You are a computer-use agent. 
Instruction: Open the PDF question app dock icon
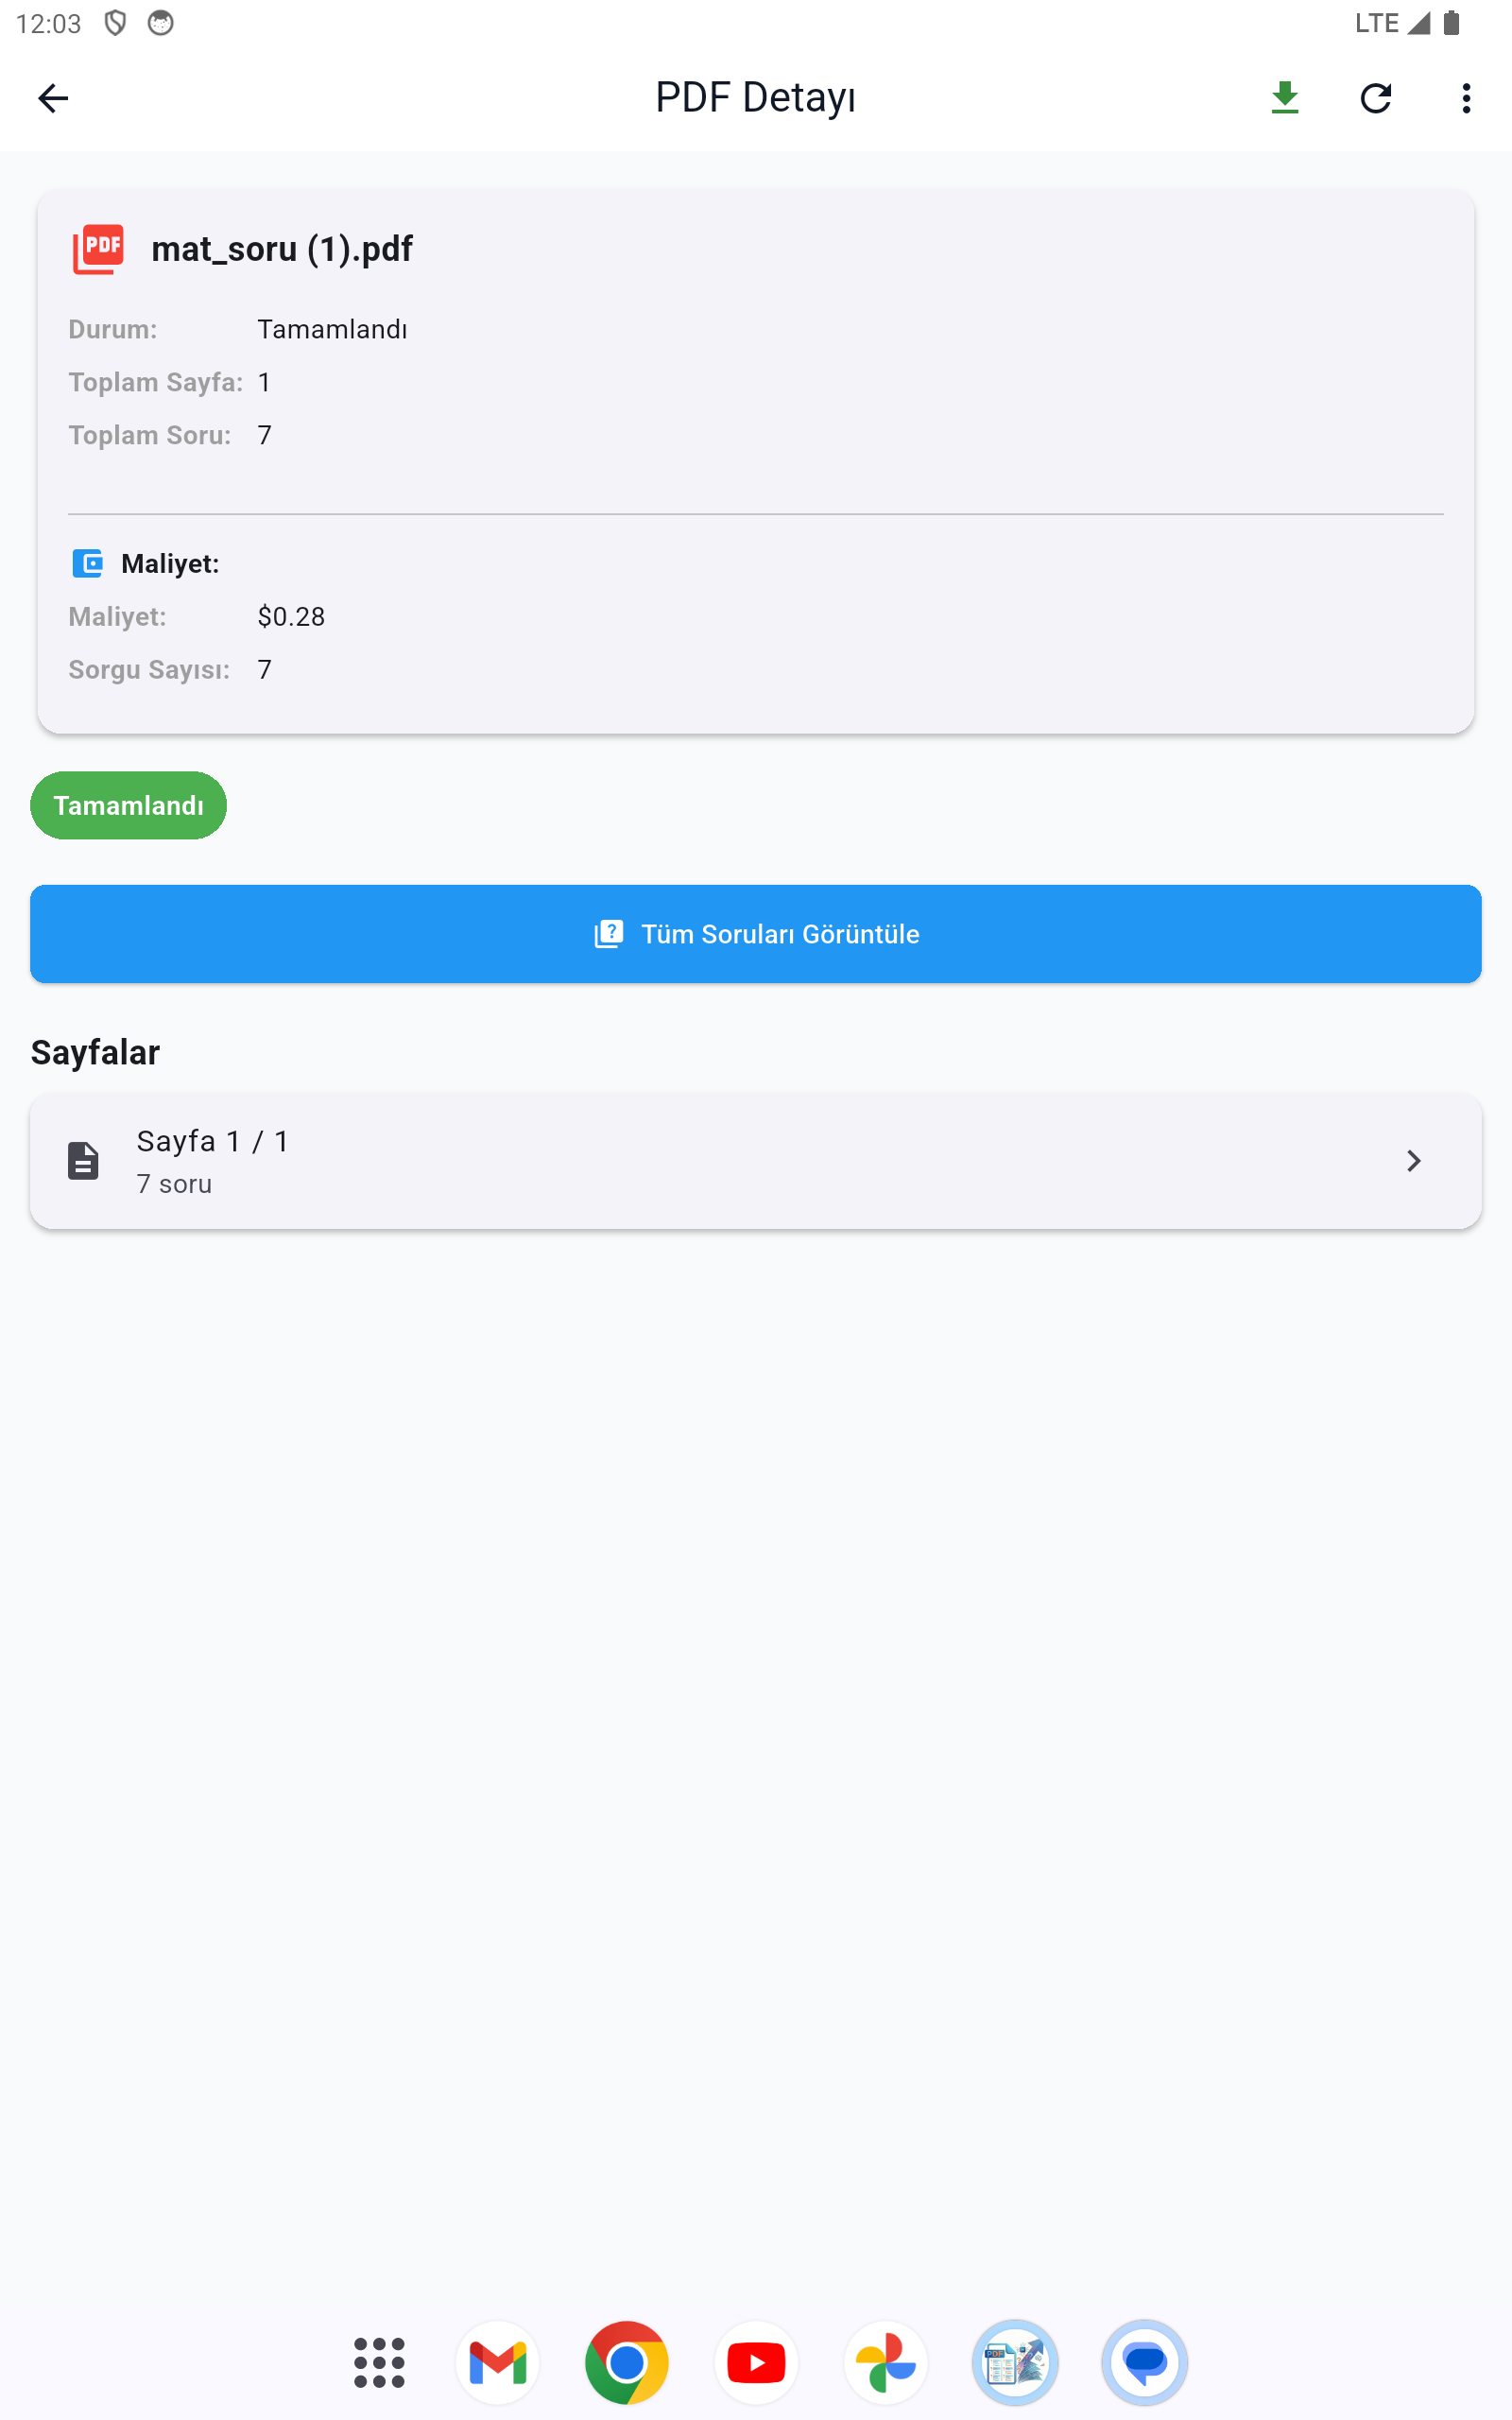tap(1015, 2362)
